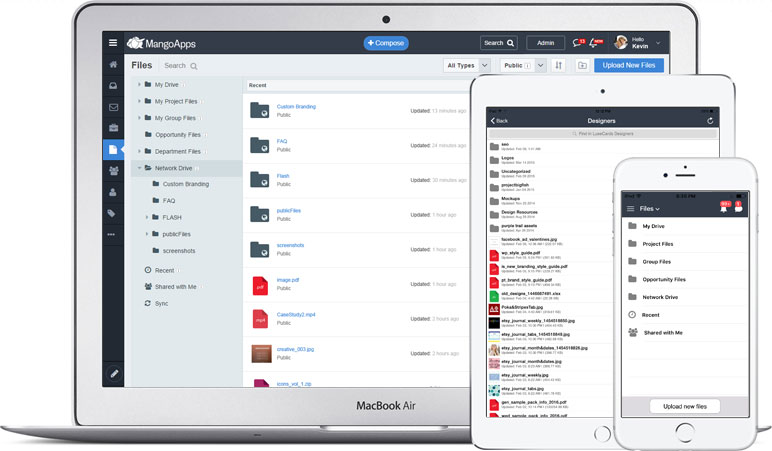
Task: Select Opportunity Files in the tree
Action: 178,135
